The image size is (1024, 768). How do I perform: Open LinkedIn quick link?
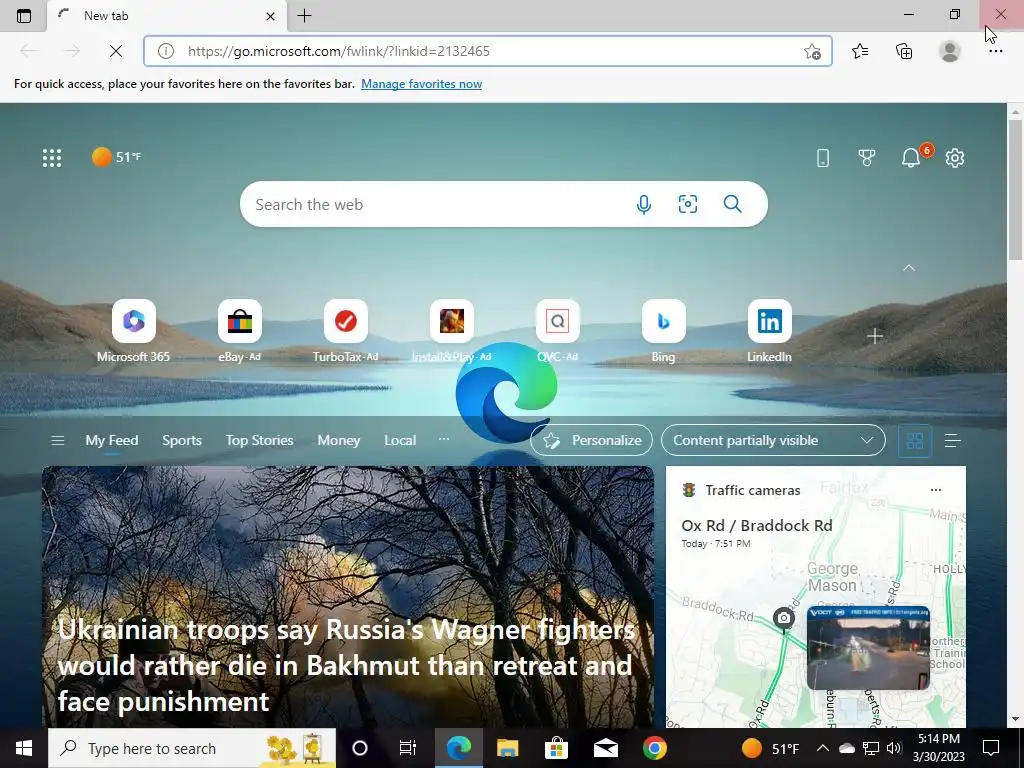(769, 331)
